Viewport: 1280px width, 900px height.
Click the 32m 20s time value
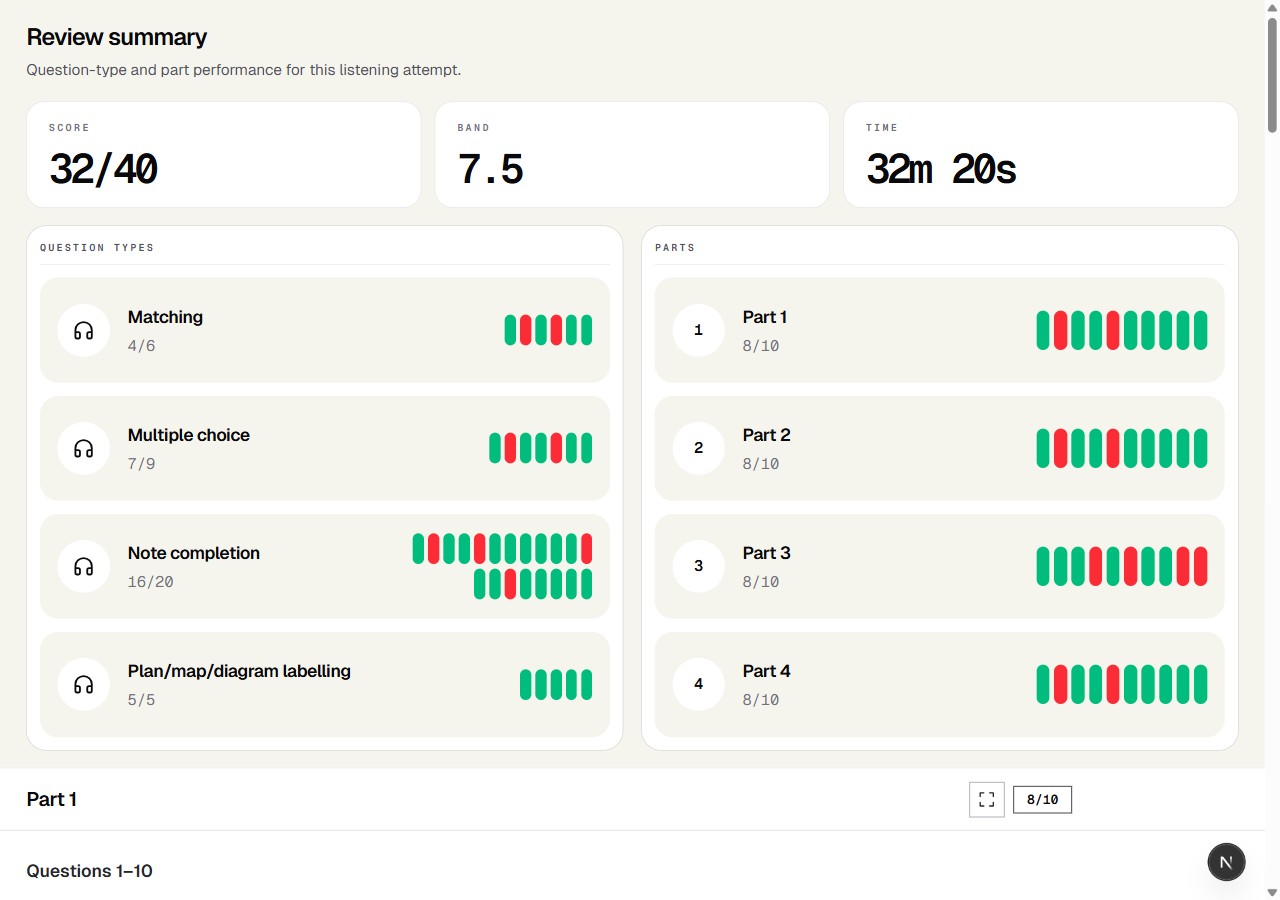click(x=941, y=169)
